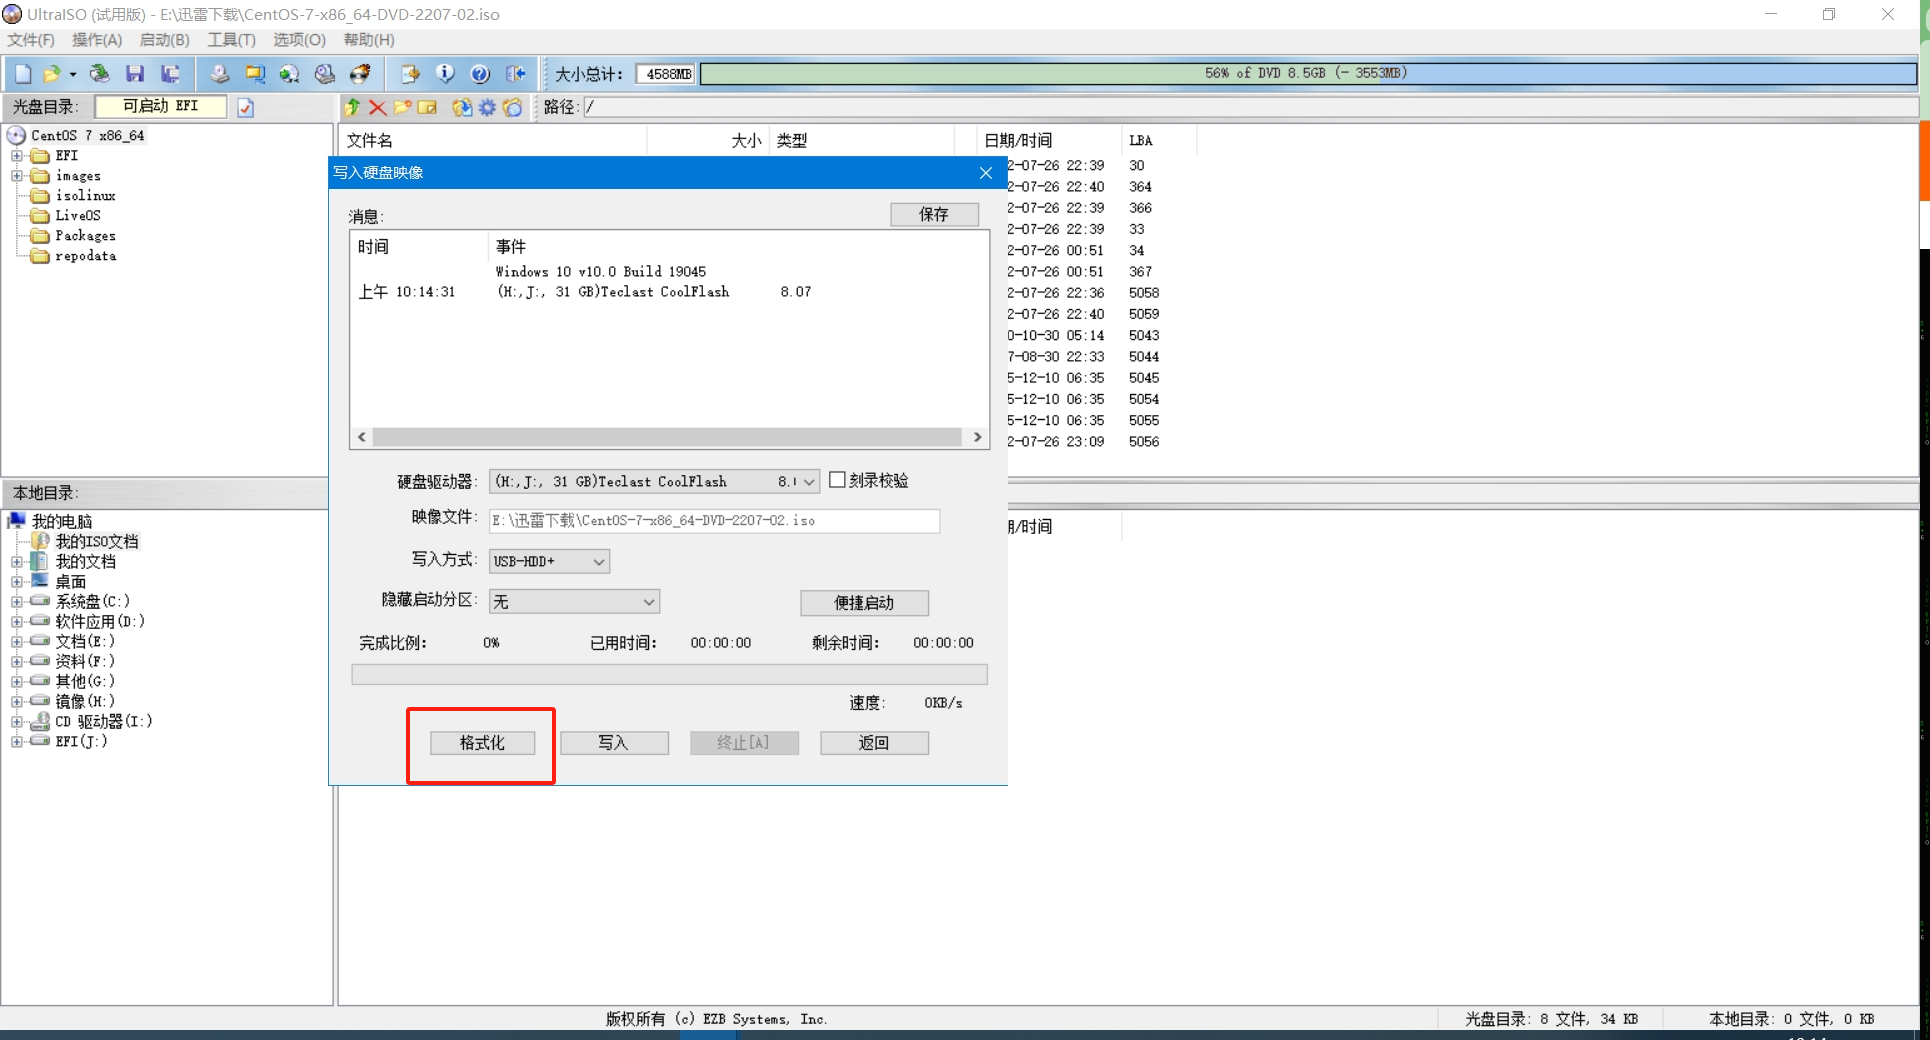
Task: Close the 写入硬盘映像 dialog with X
Action: (x=986, y=173)
